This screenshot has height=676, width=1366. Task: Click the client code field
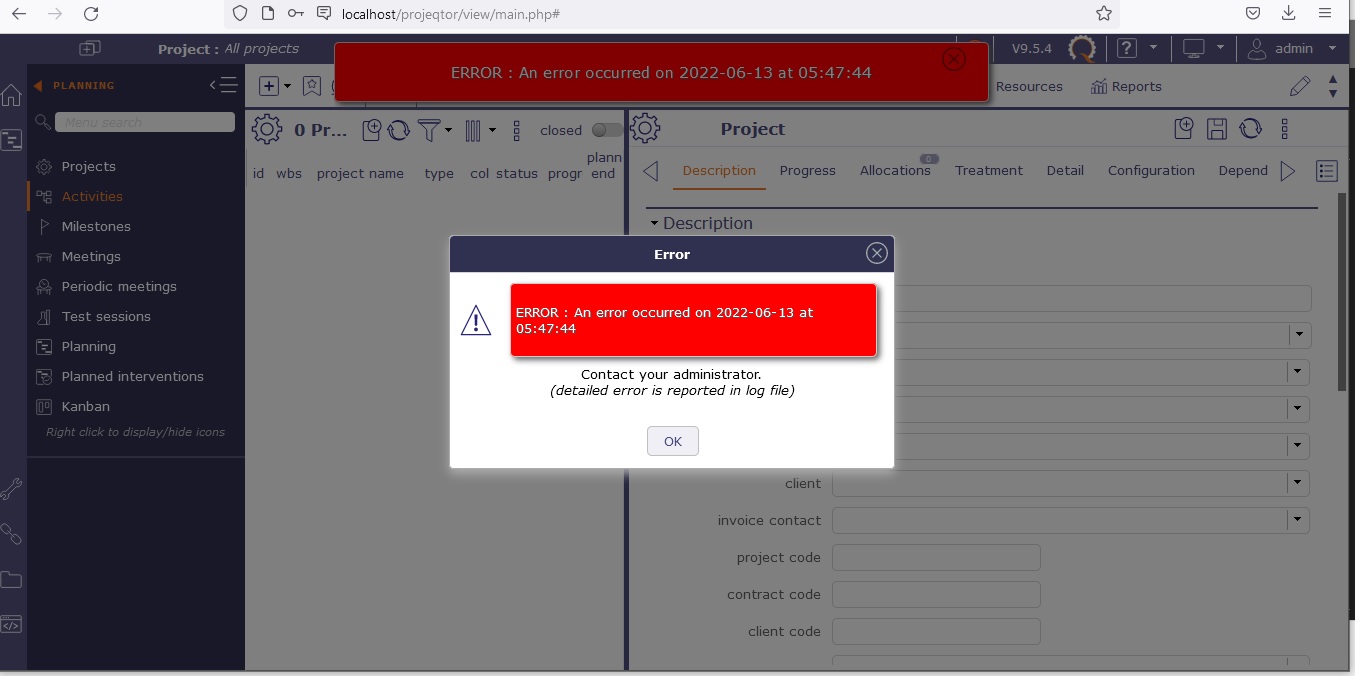point(936,631)
